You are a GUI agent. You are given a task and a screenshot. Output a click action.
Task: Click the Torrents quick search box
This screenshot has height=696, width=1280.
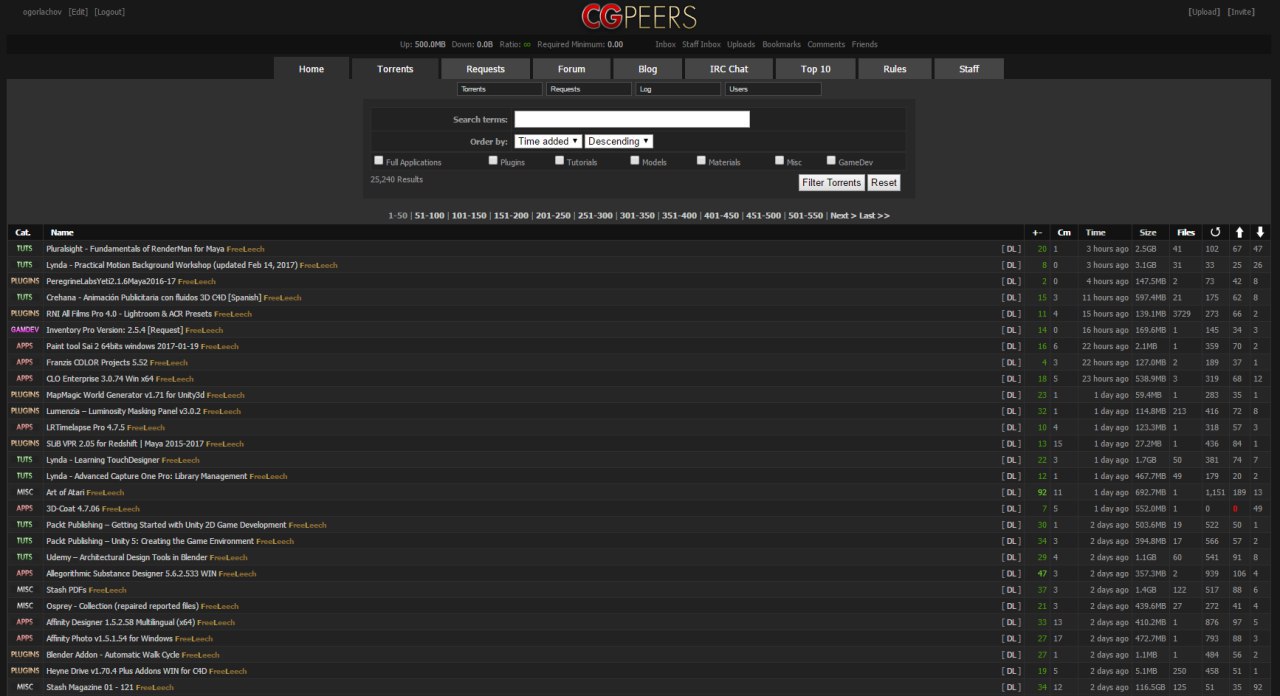pos(500,89)
